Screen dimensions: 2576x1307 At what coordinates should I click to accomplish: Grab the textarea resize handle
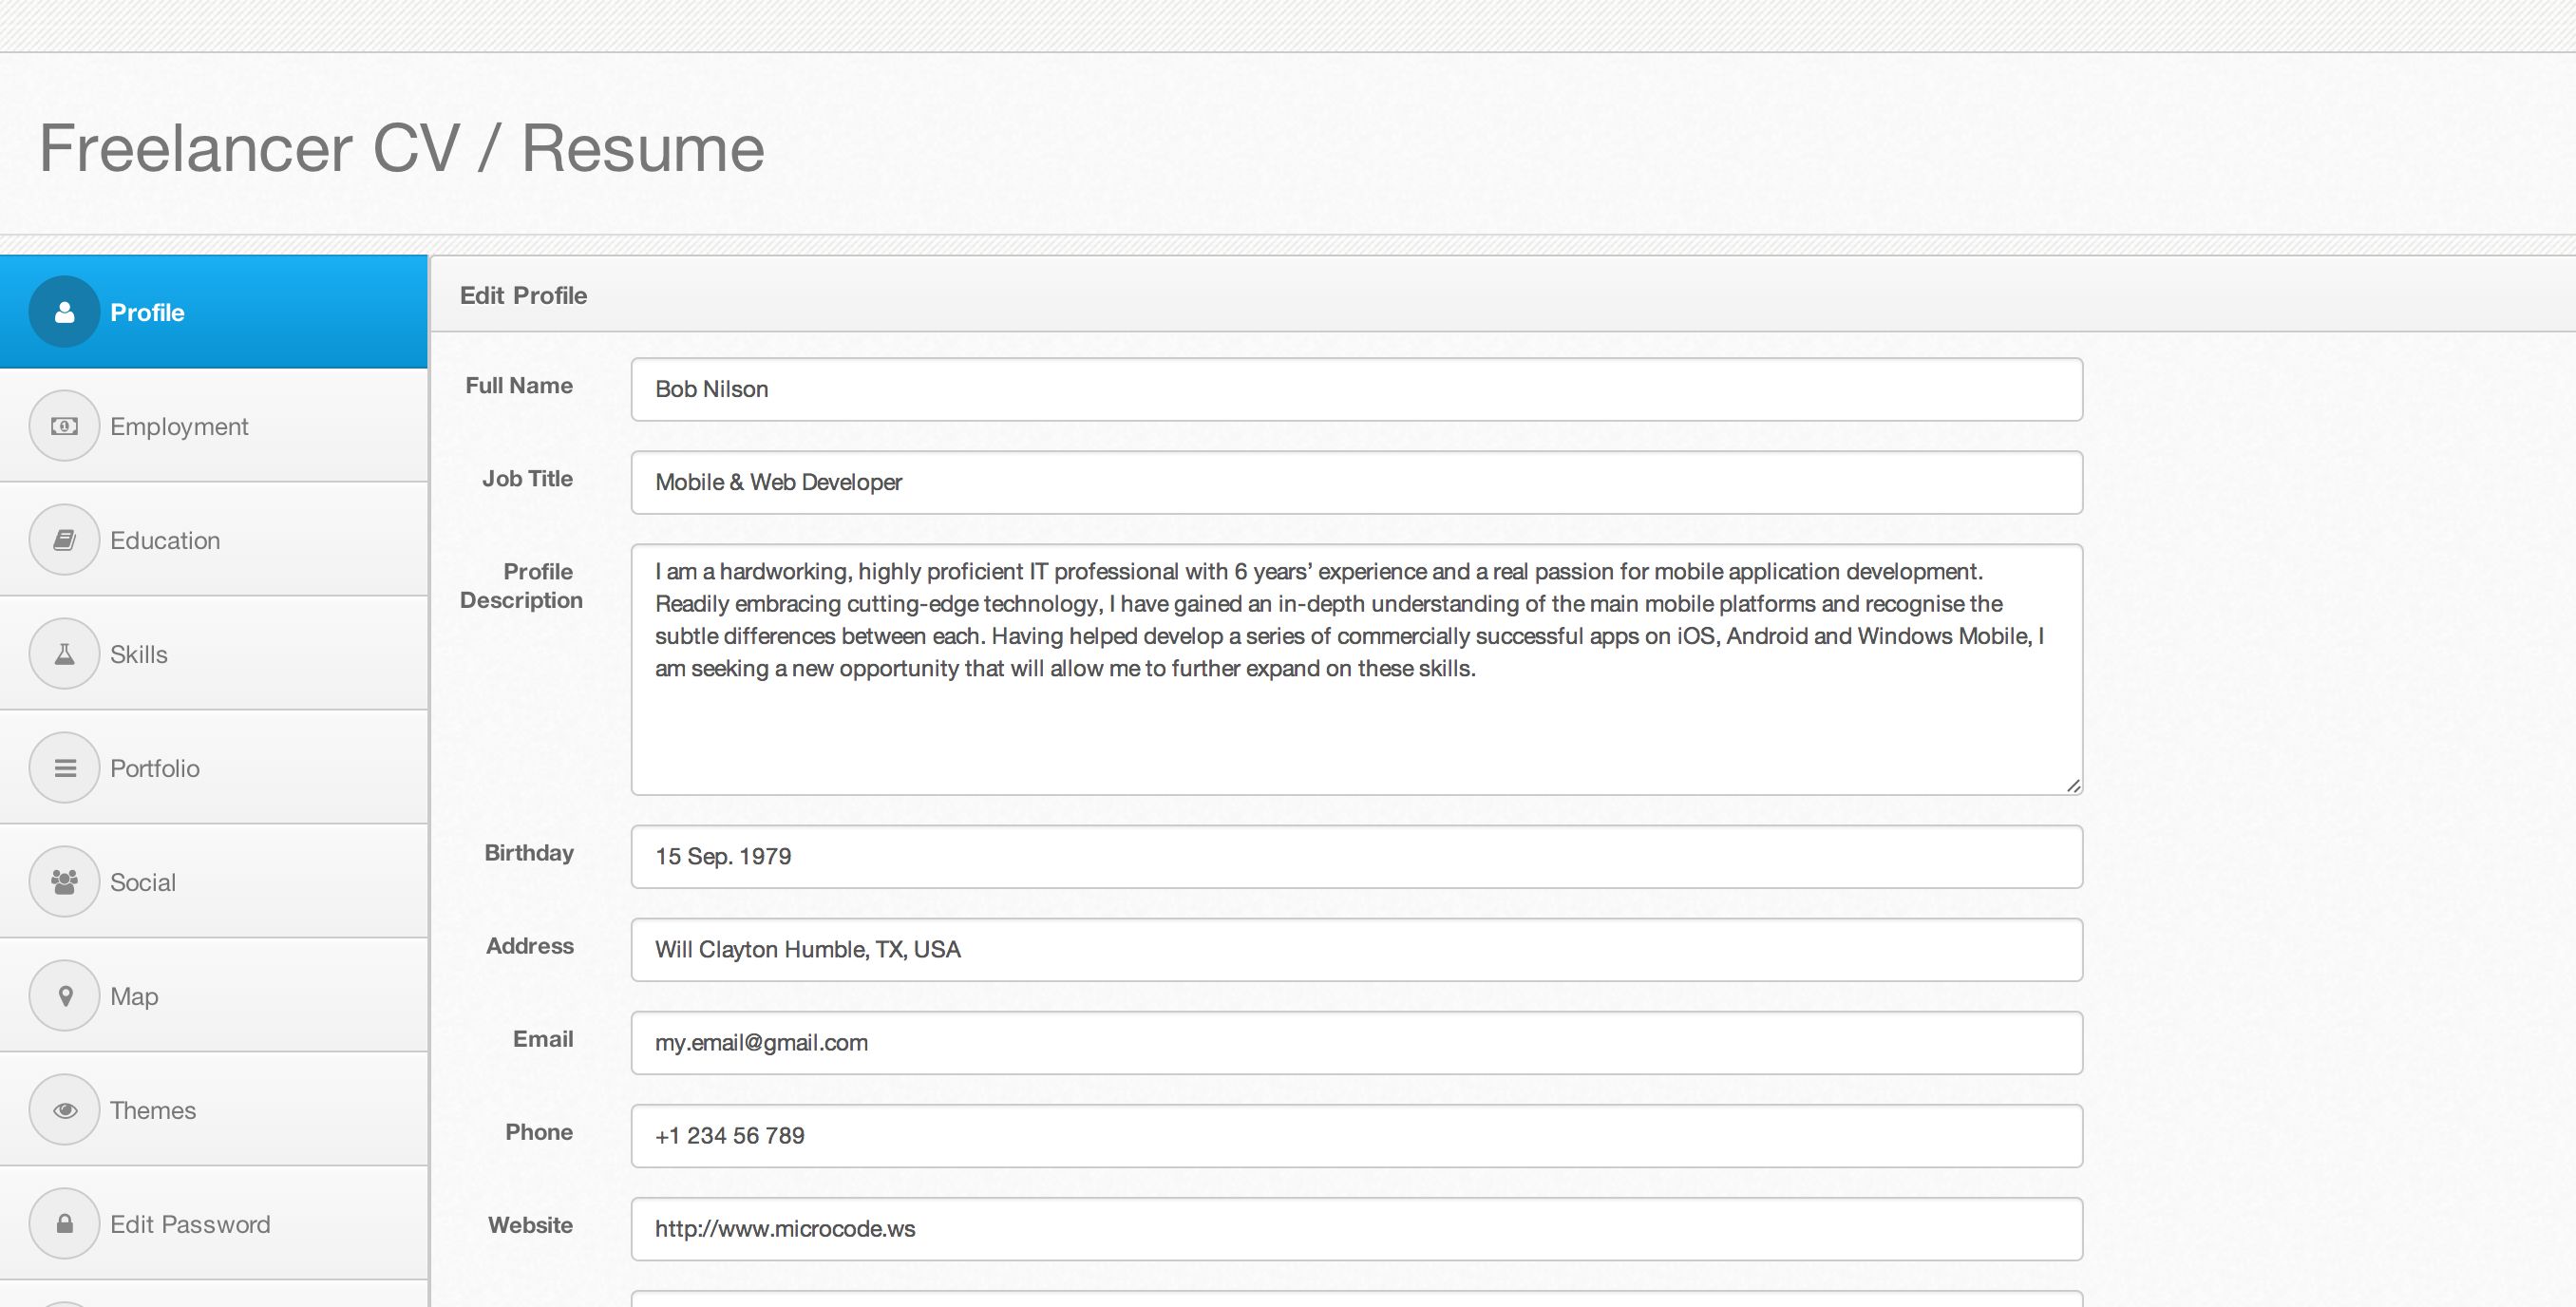2073,786
